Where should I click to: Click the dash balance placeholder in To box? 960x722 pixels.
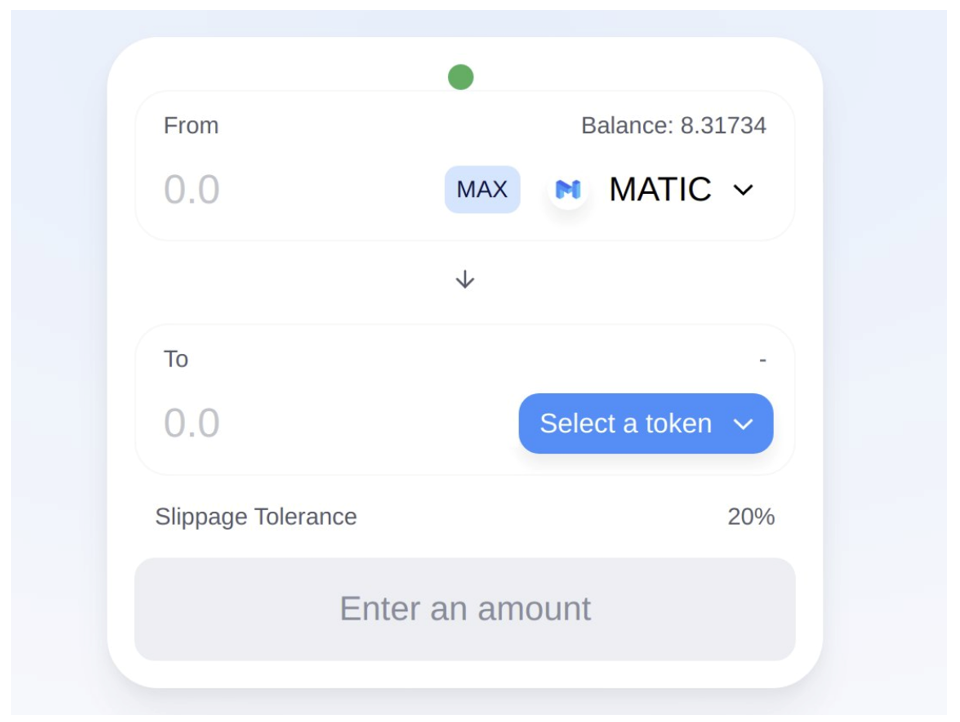pyautogui.click(x=763, y=360)
